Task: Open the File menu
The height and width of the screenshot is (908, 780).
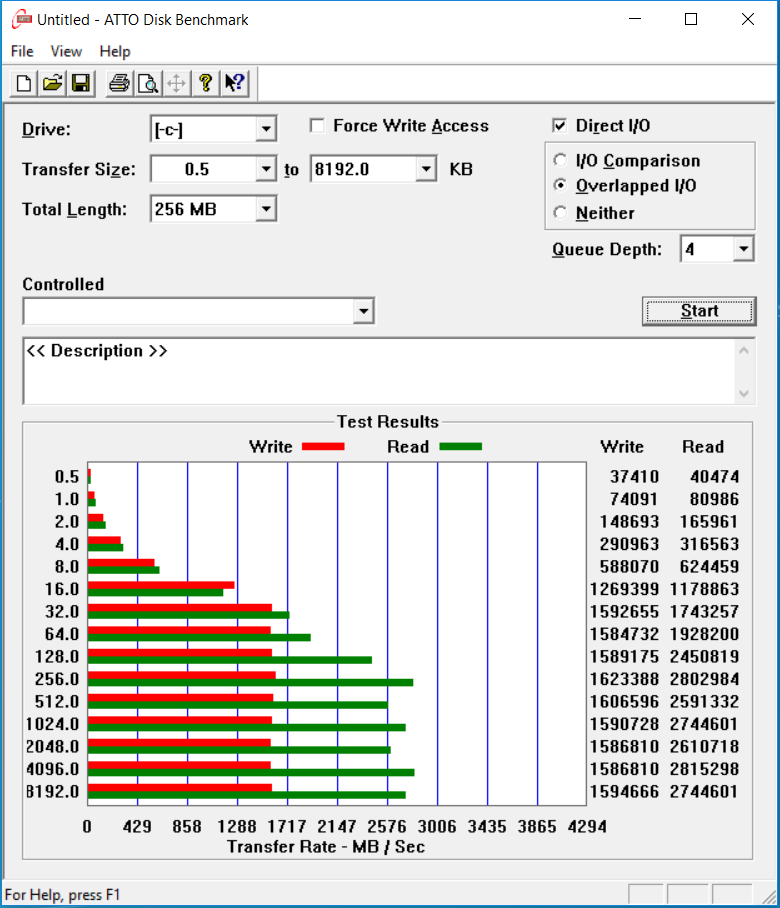Action: click(x=22, y=52)
